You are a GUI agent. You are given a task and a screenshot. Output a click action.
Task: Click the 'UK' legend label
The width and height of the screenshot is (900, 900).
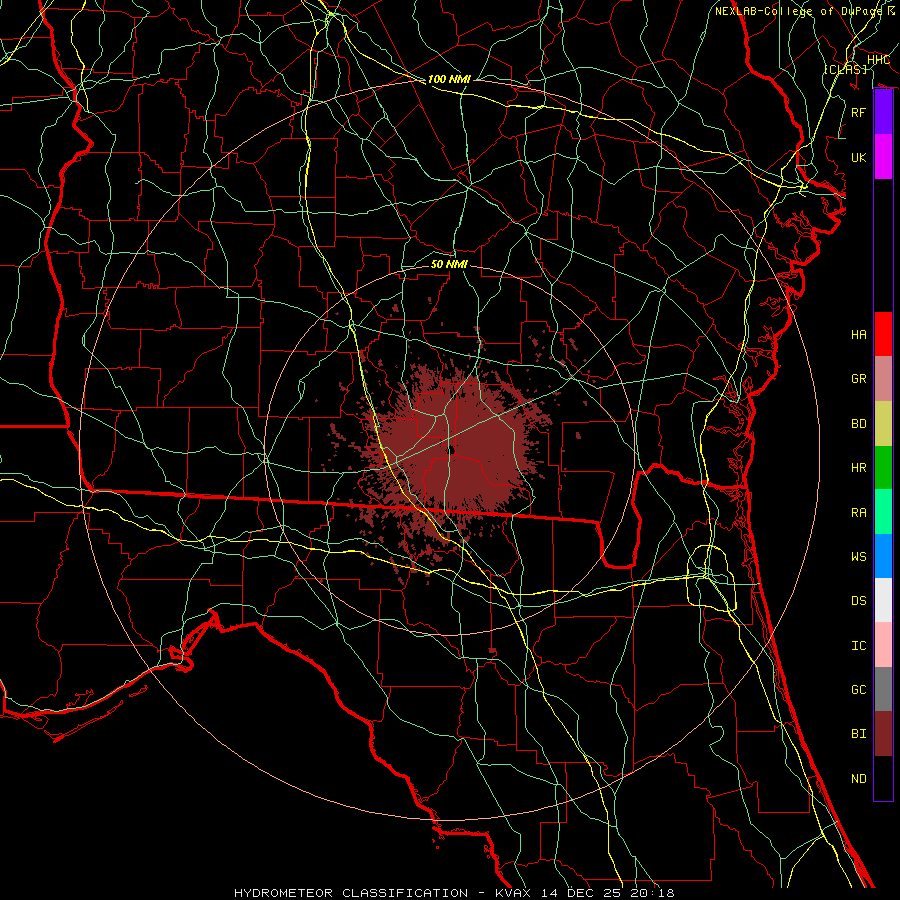click(858, 157)
